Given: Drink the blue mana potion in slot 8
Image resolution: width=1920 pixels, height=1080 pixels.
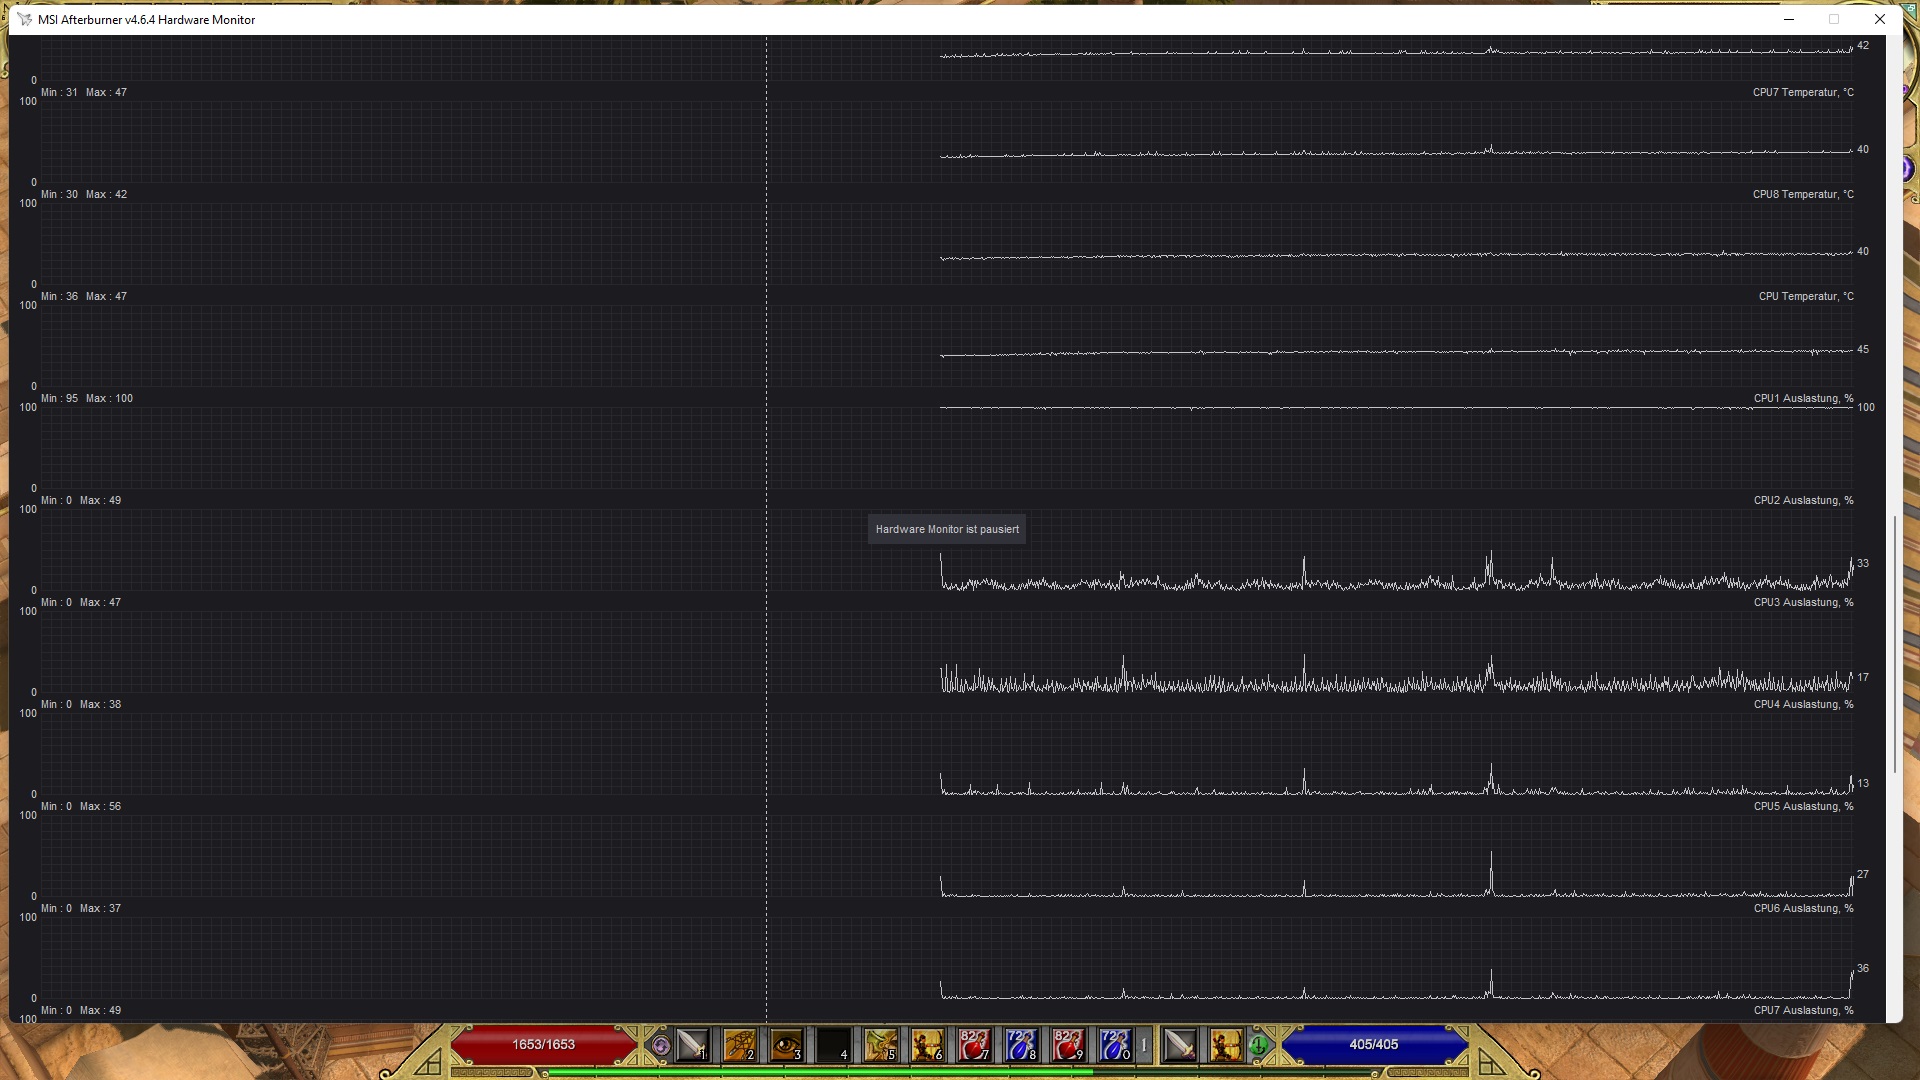Looking at the screenshot, I should 1020,1046.
